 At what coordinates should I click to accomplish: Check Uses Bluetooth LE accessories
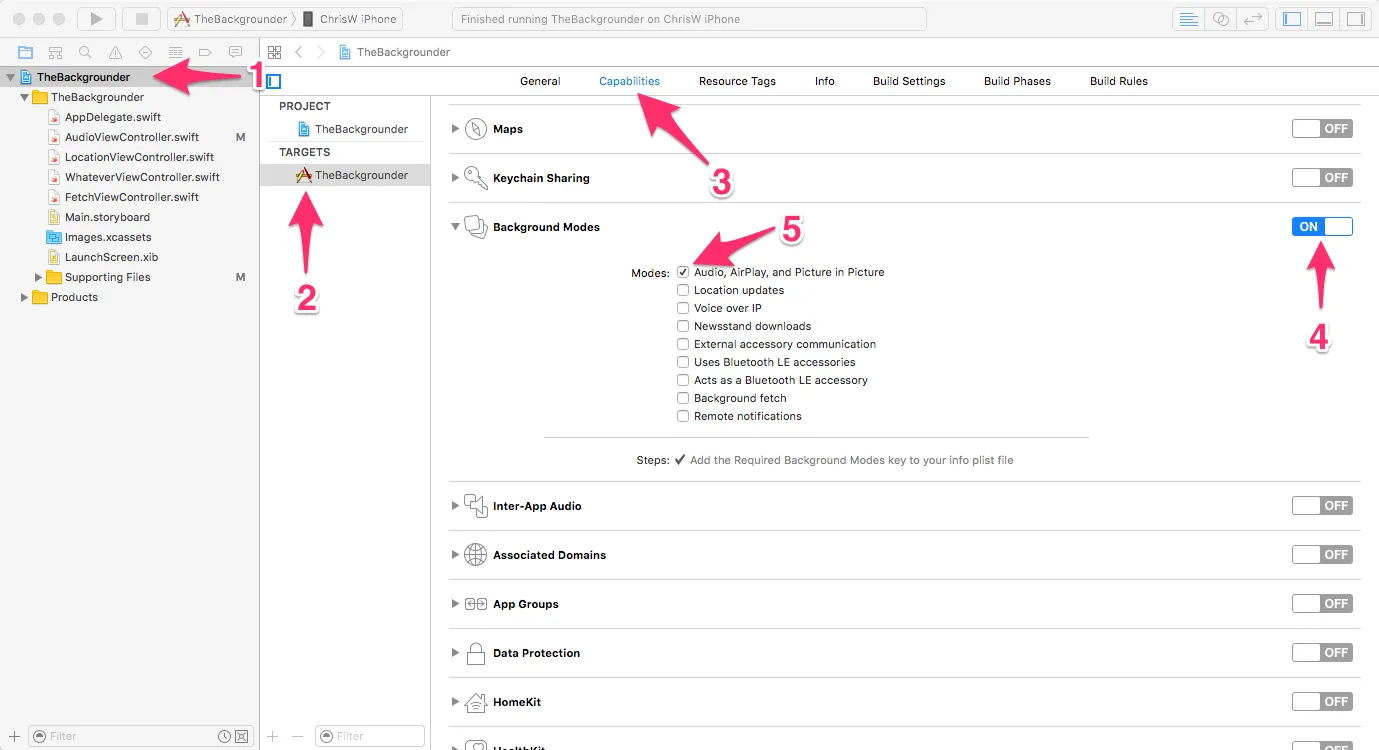coord(683,362)
